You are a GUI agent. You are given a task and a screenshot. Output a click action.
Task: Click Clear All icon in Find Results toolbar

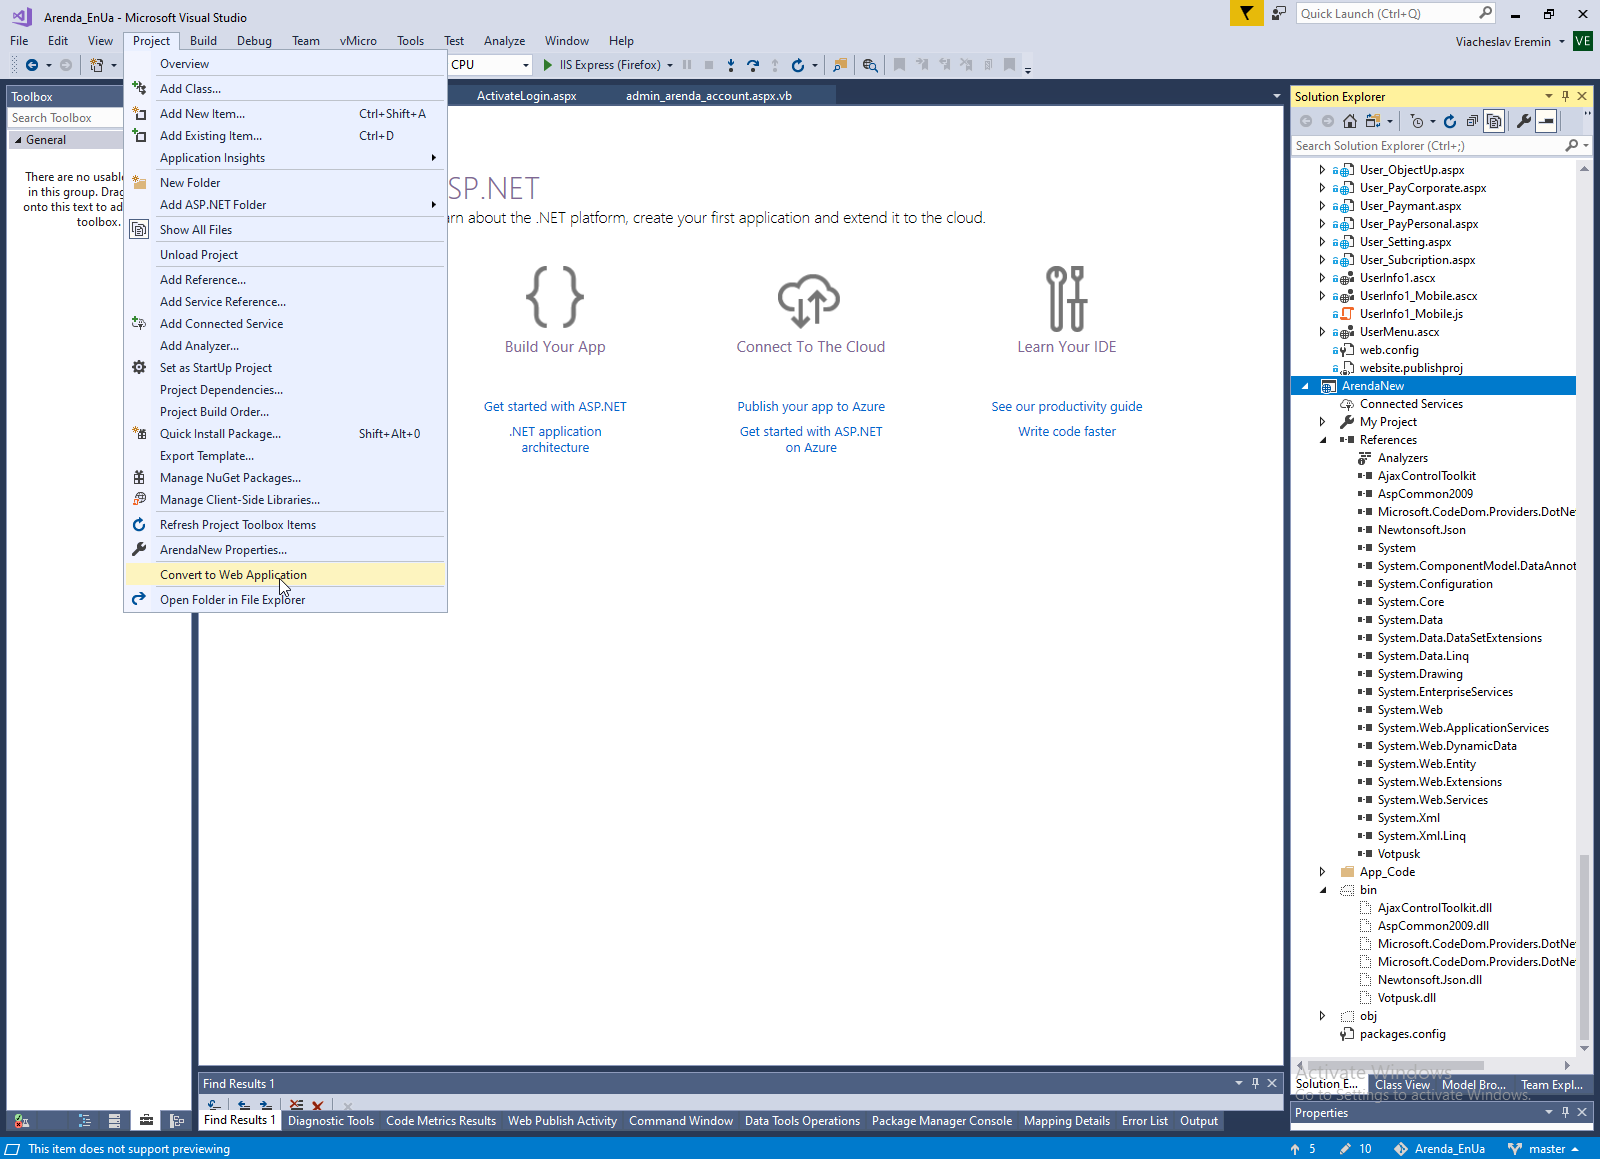tap(296, 1105)
